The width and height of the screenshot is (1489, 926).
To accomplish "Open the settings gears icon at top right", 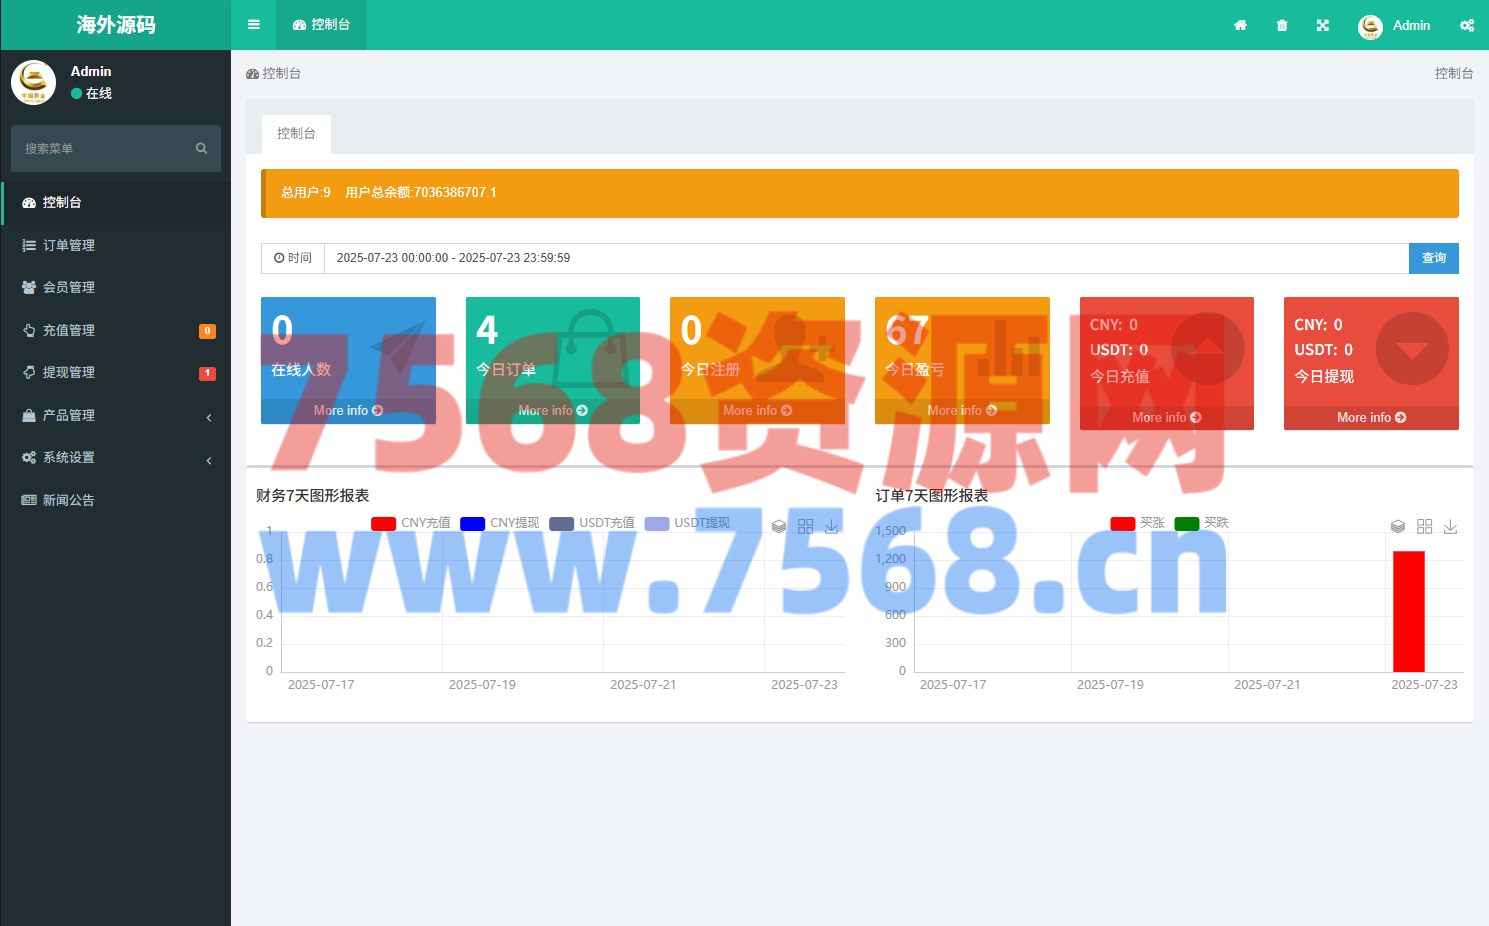I will tap(1467, 25).
